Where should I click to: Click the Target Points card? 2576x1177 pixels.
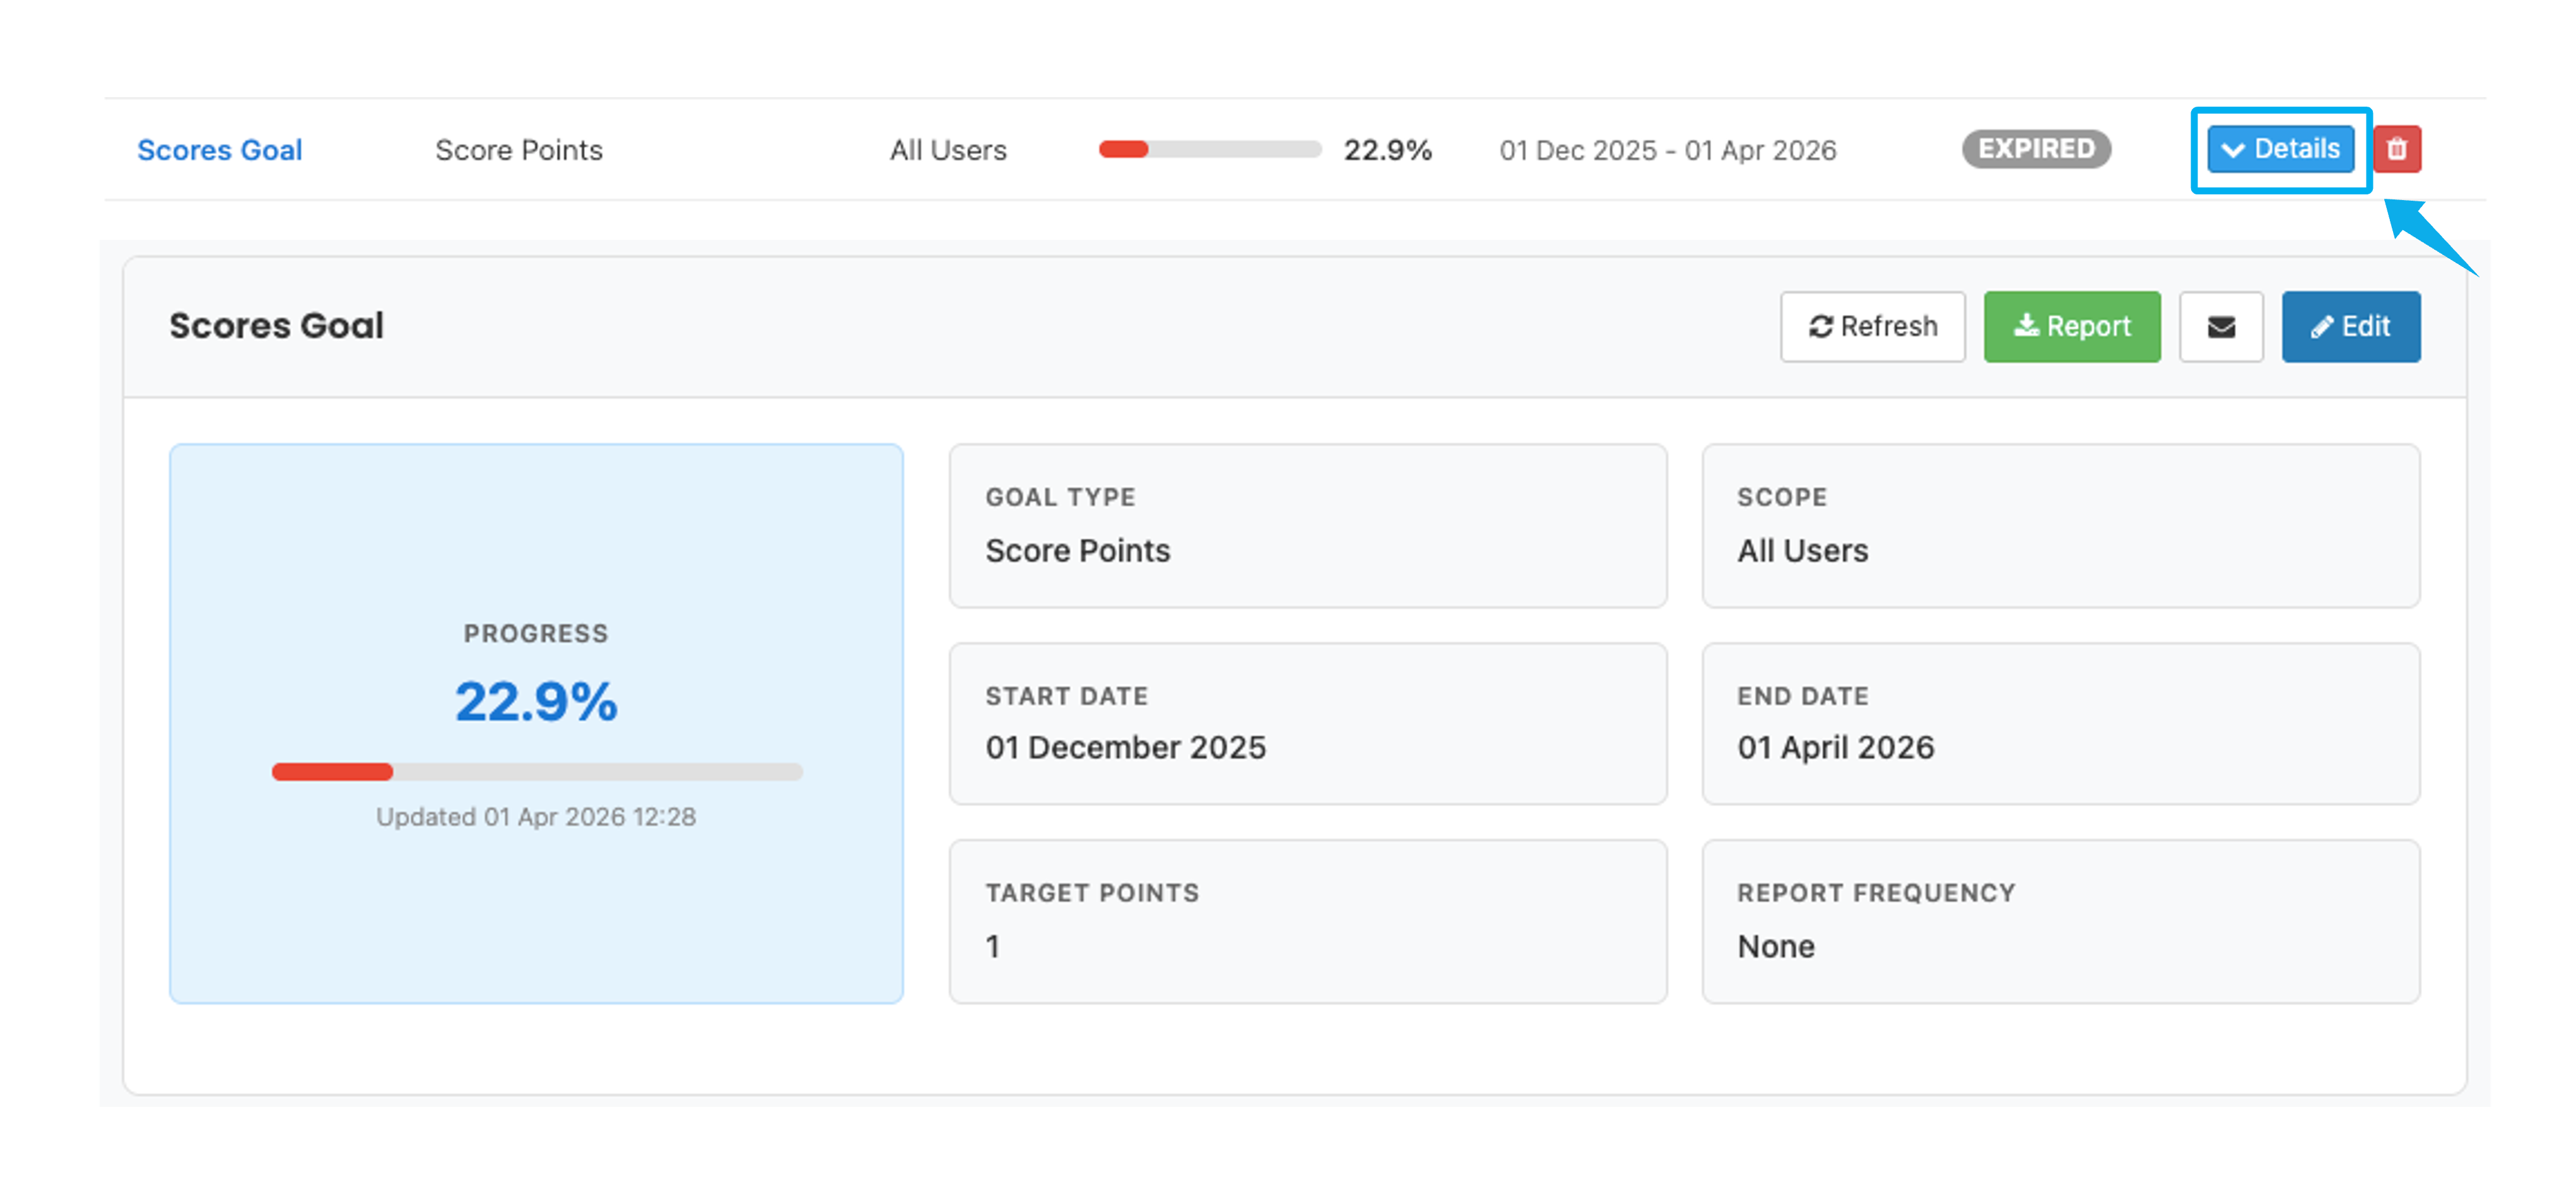pos(1307,920)
